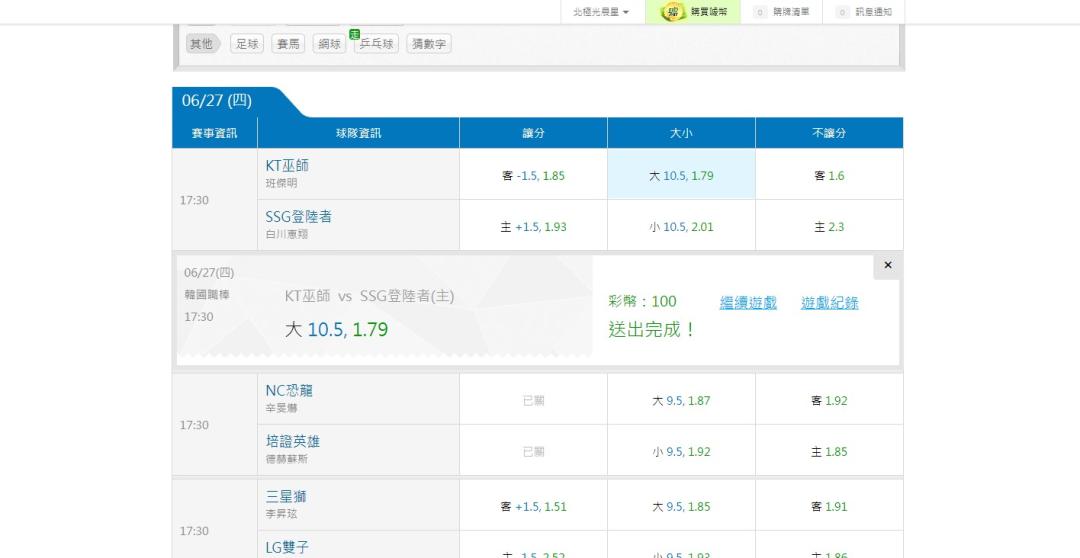1080x558 pixels.
Task: Open 培證英雄 team link
Action: click(293, 442)
